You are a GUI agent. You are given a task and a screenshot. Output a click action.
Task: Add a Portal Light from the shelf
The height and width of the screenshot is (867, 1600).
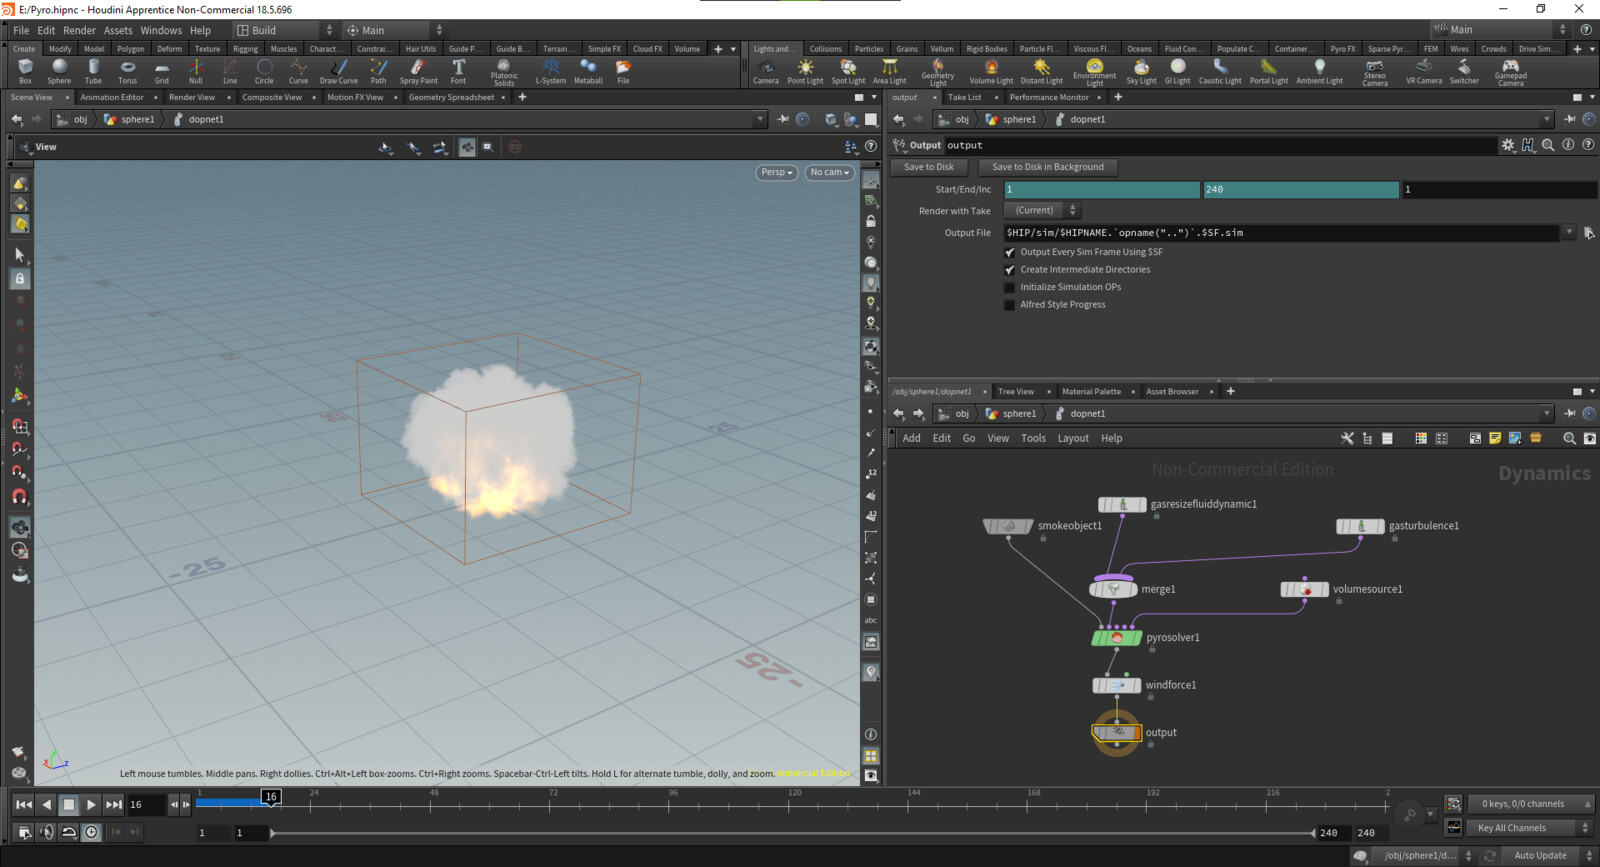tap(1269, 71)
